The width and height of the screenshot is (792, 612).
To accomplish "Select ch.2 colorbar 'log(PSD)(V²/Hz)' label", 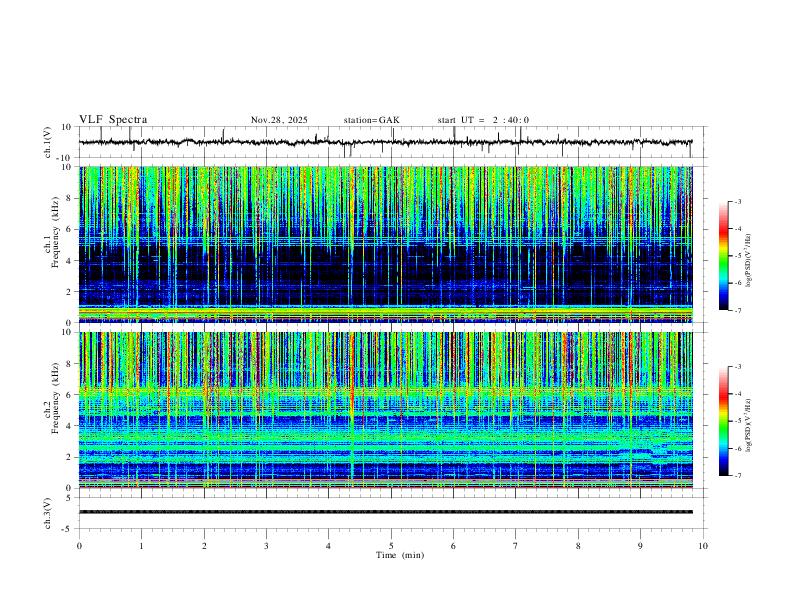I will coord(748,425).
